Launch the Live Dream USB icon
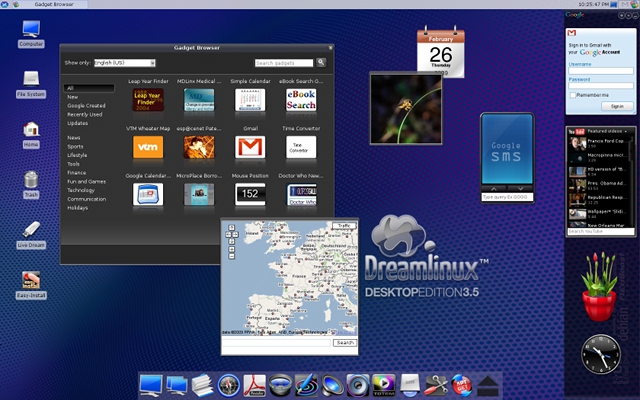The height and width of the screenshot is (400, 640). click(x=31, y=230)
